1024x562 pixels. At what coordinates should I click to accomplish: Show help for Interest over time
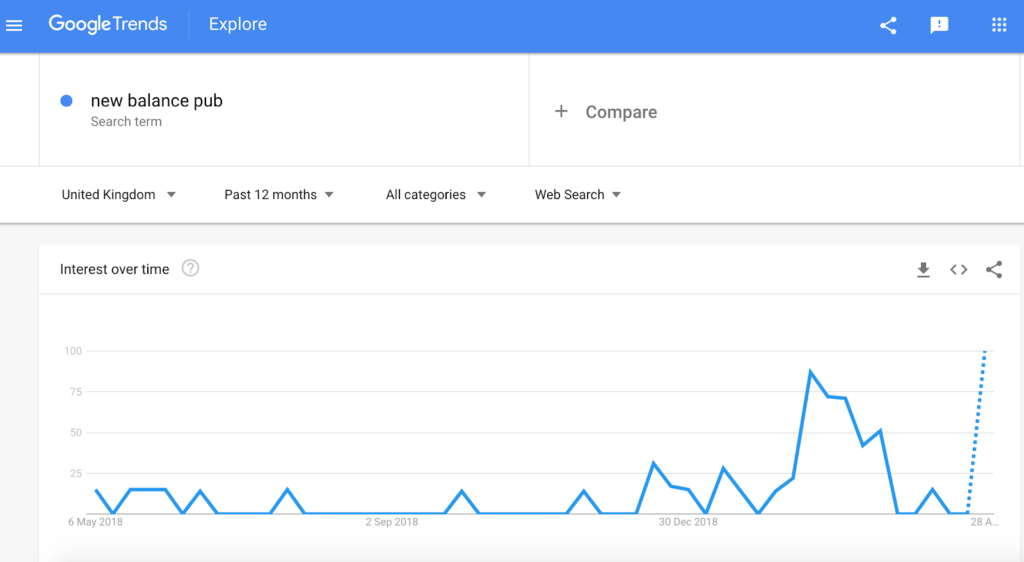(x=190, y=268)
